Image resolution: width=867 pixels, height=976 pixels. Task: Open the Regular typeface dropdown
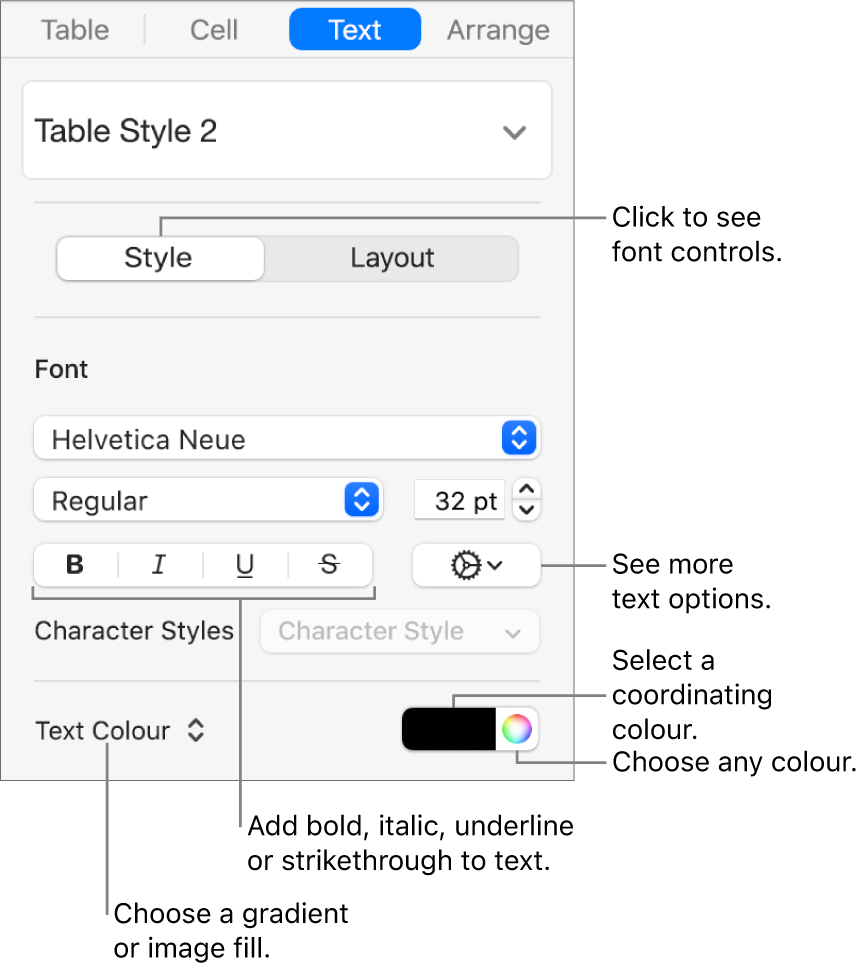[x=208, y=501]
